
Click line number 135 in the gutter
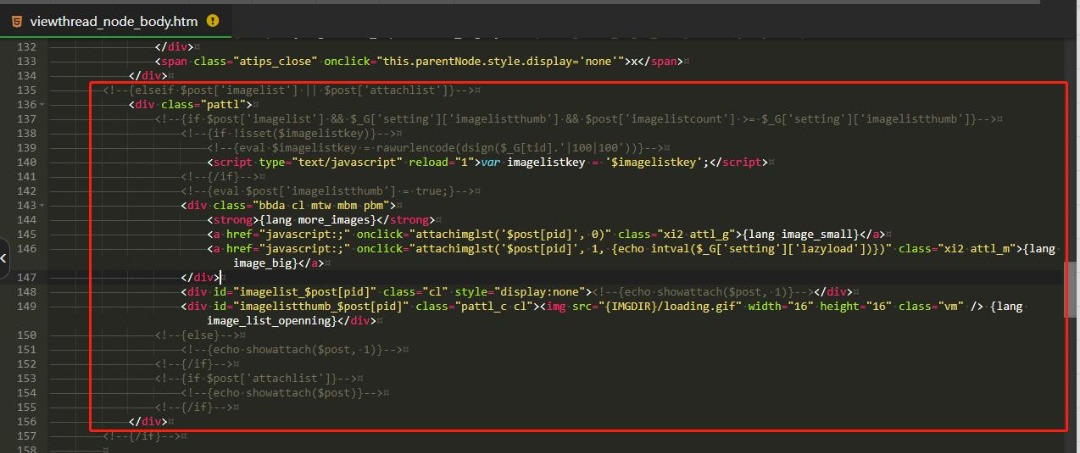25,90
